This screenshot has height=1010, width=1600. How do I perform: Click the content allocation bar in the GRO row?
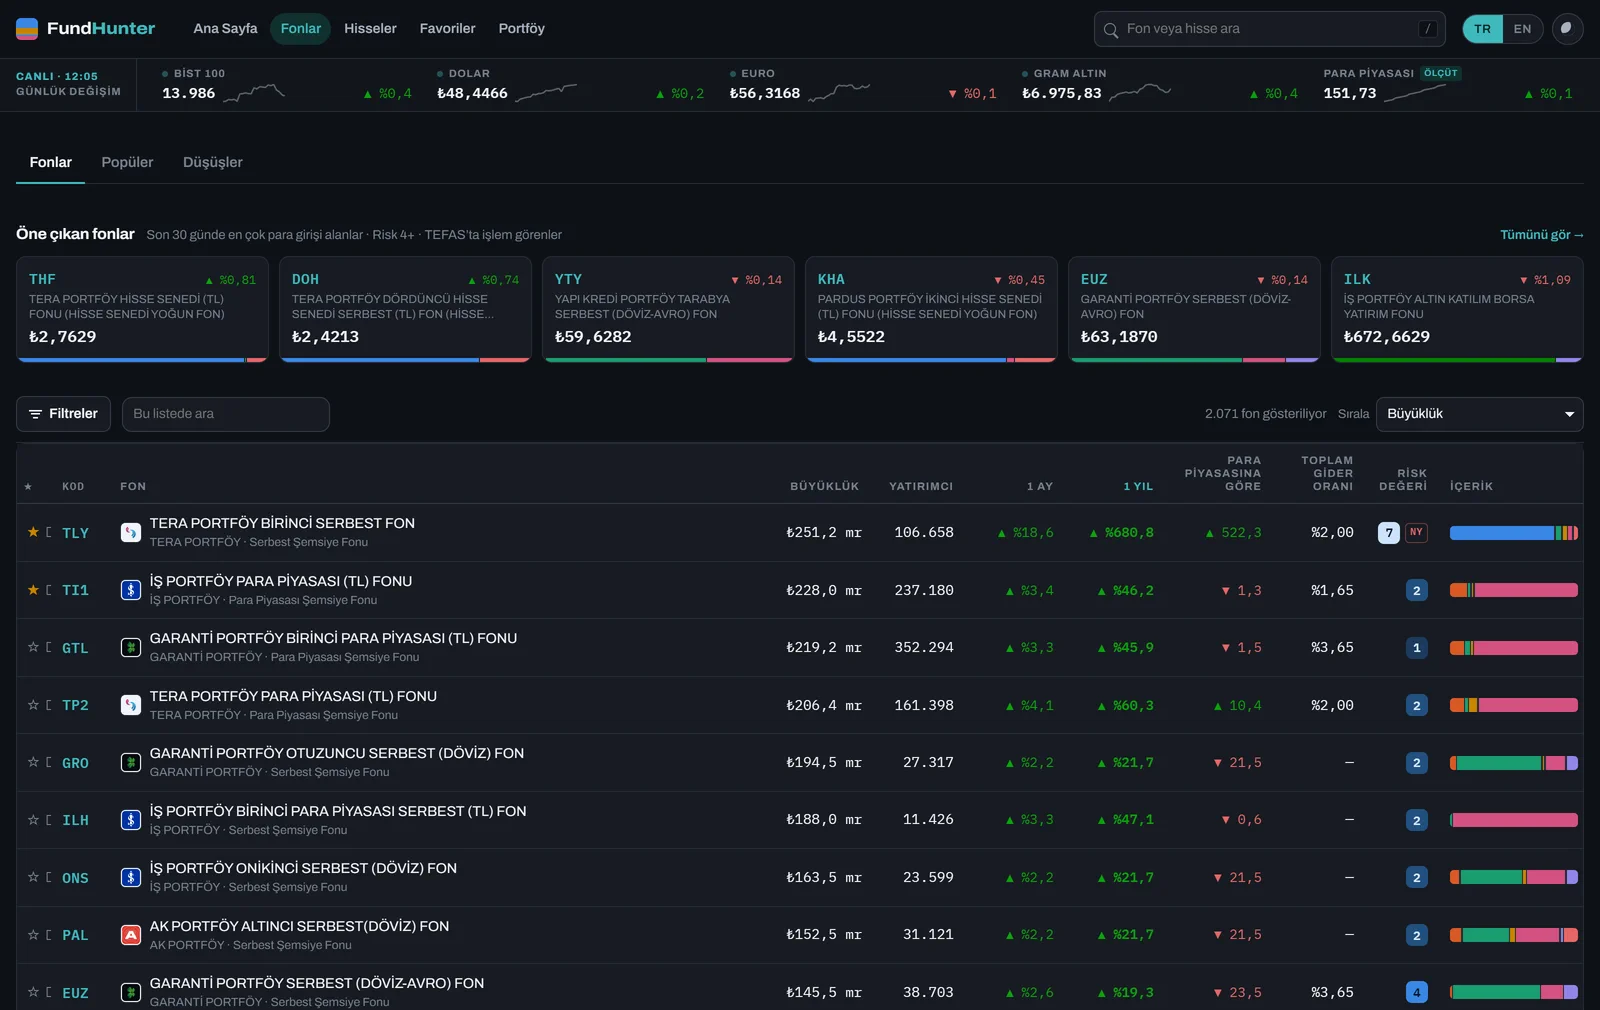(x=1514, y=763)
